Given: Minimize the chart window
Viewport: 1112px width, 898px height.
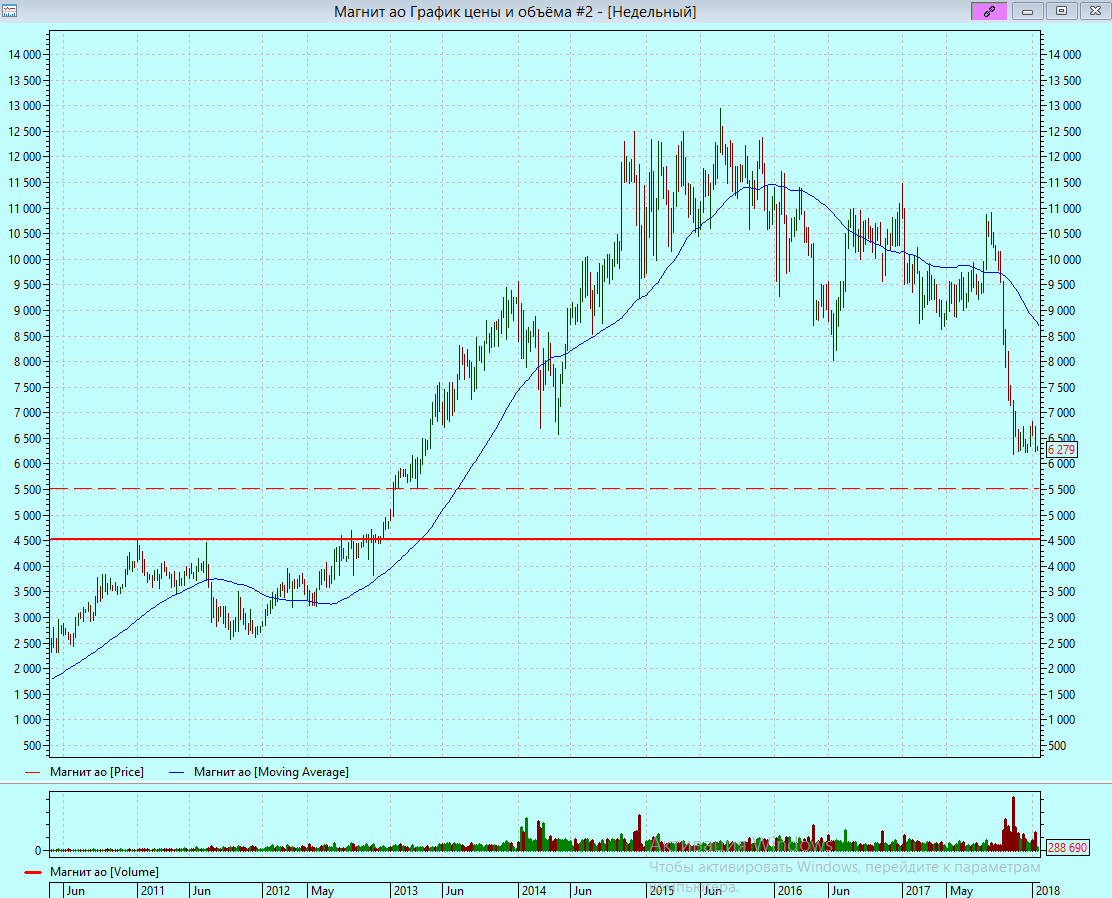Looking at the screenshot, I should [1027, 11].
